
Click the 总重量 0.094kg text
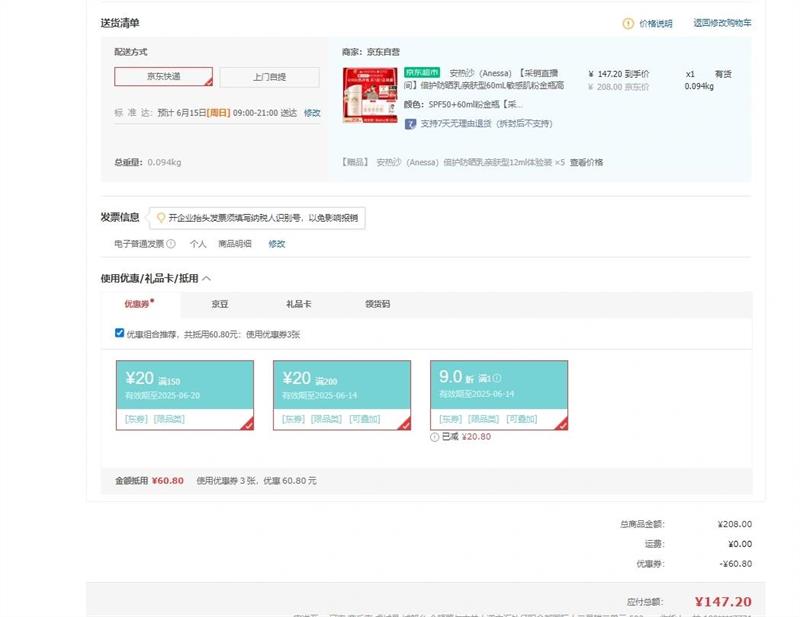pos(148,162)
